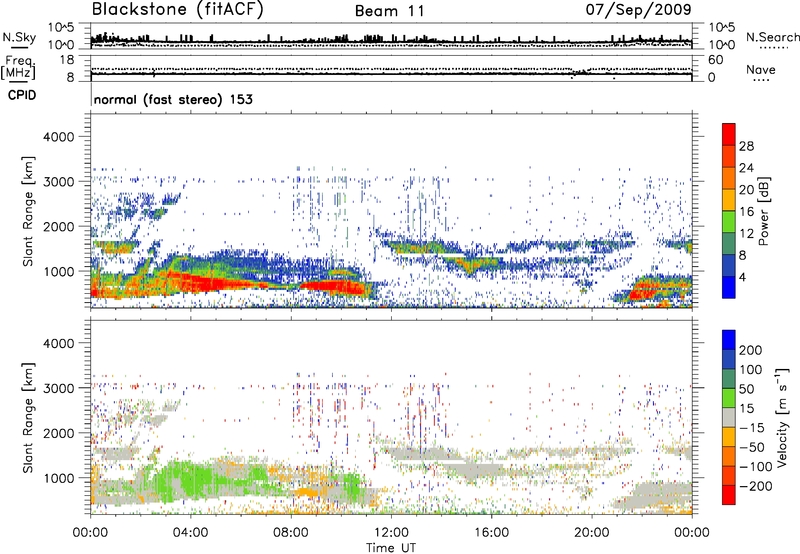Click the 04:00 time tick label
800x554 pixels.
[x=190, y=533]
